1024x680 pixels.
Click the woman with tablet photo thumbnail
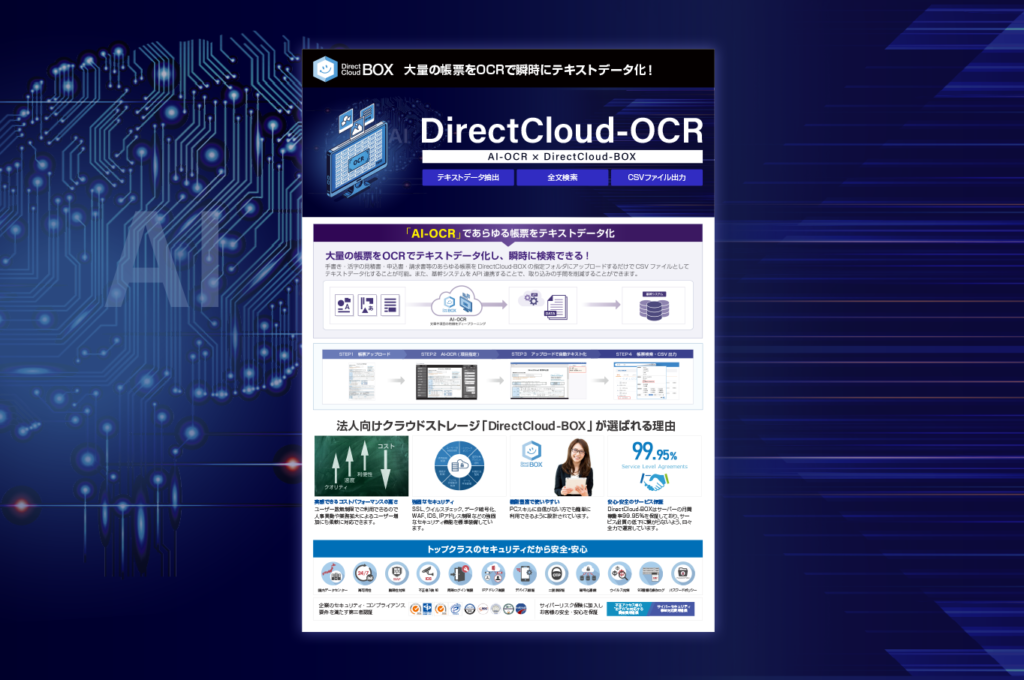(x=576, y=468)
